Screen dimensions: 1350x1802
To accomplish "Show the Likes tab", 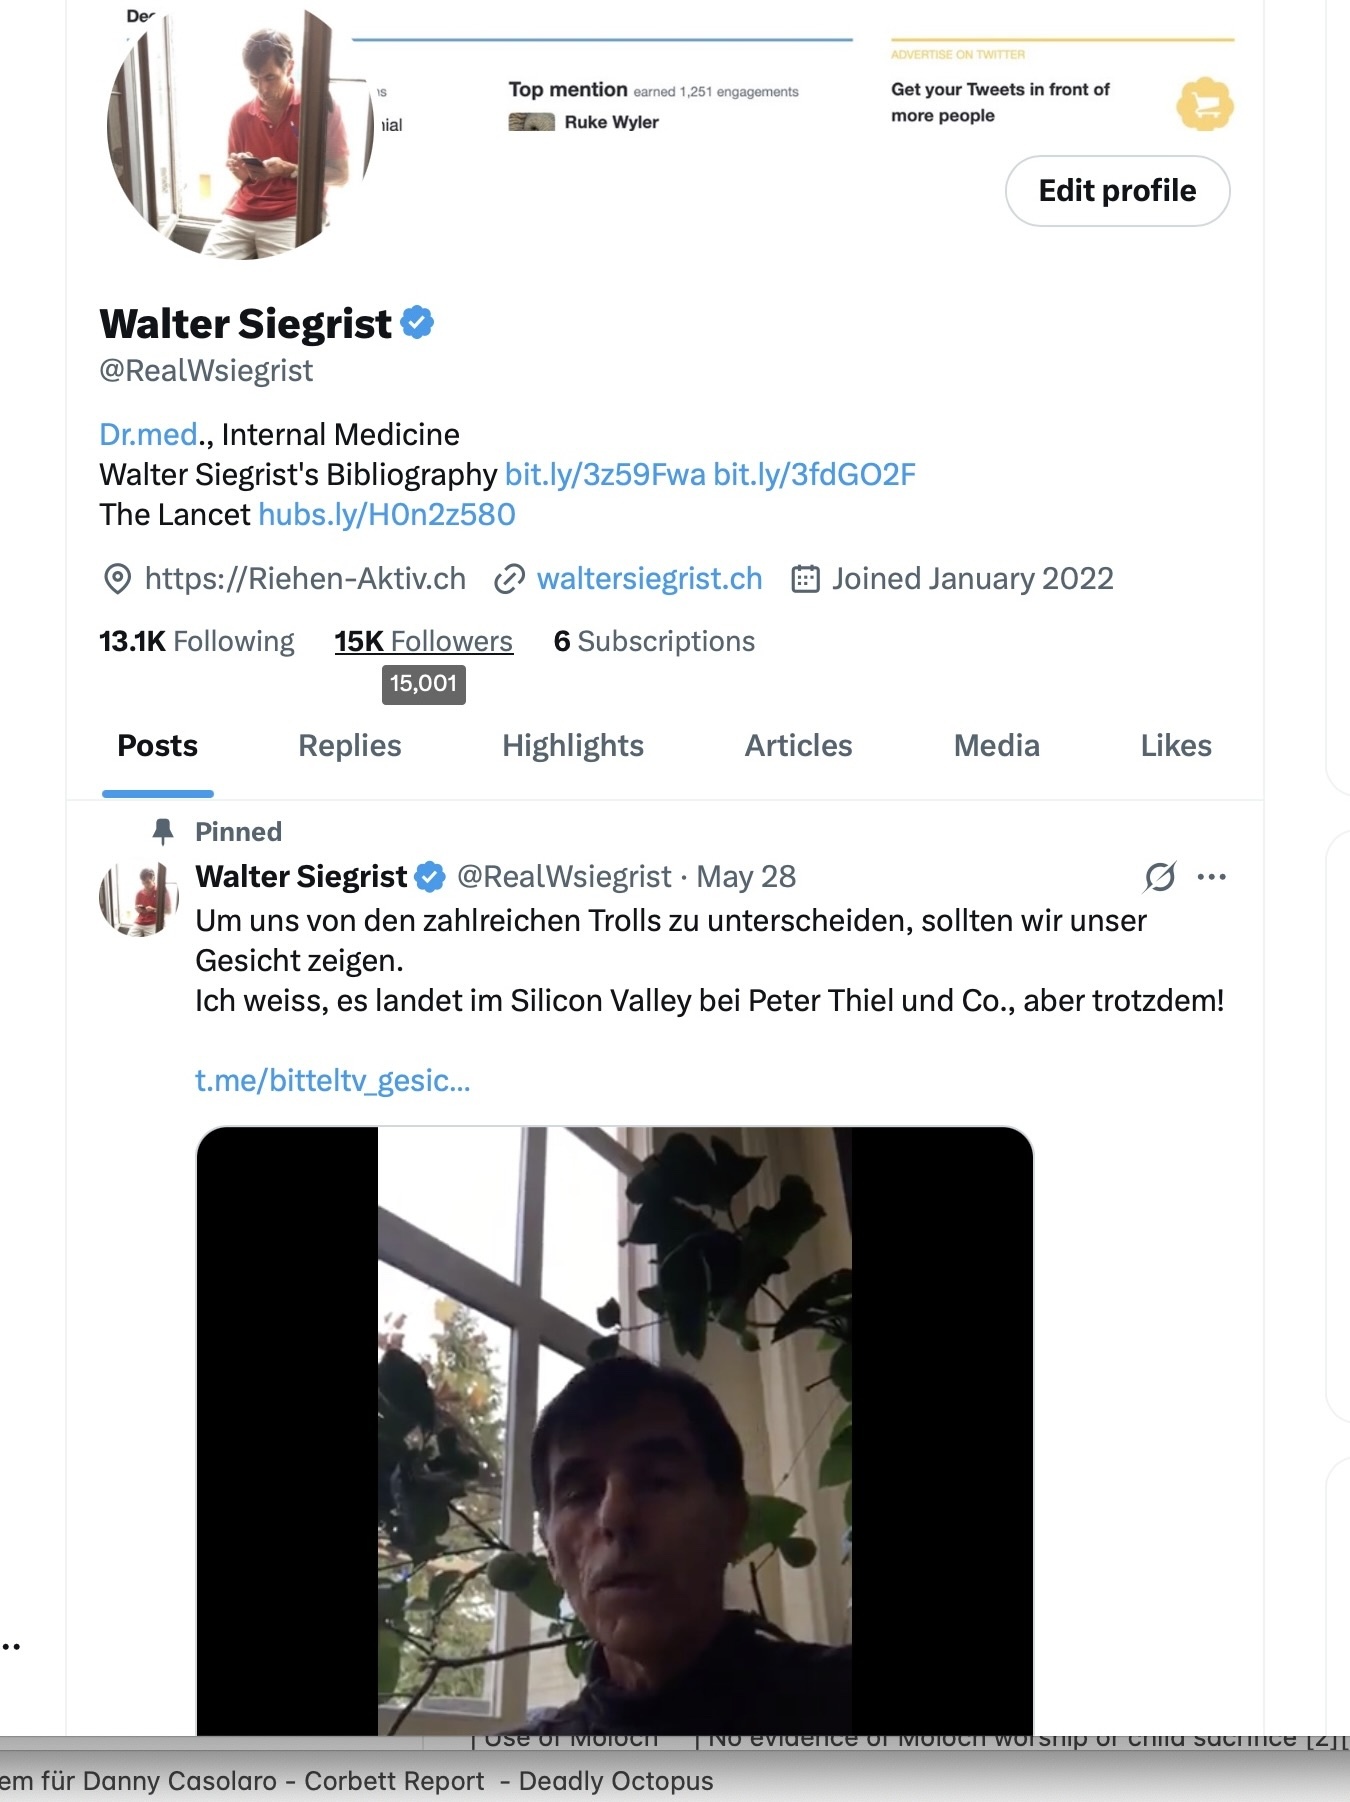I will 1175,746.
